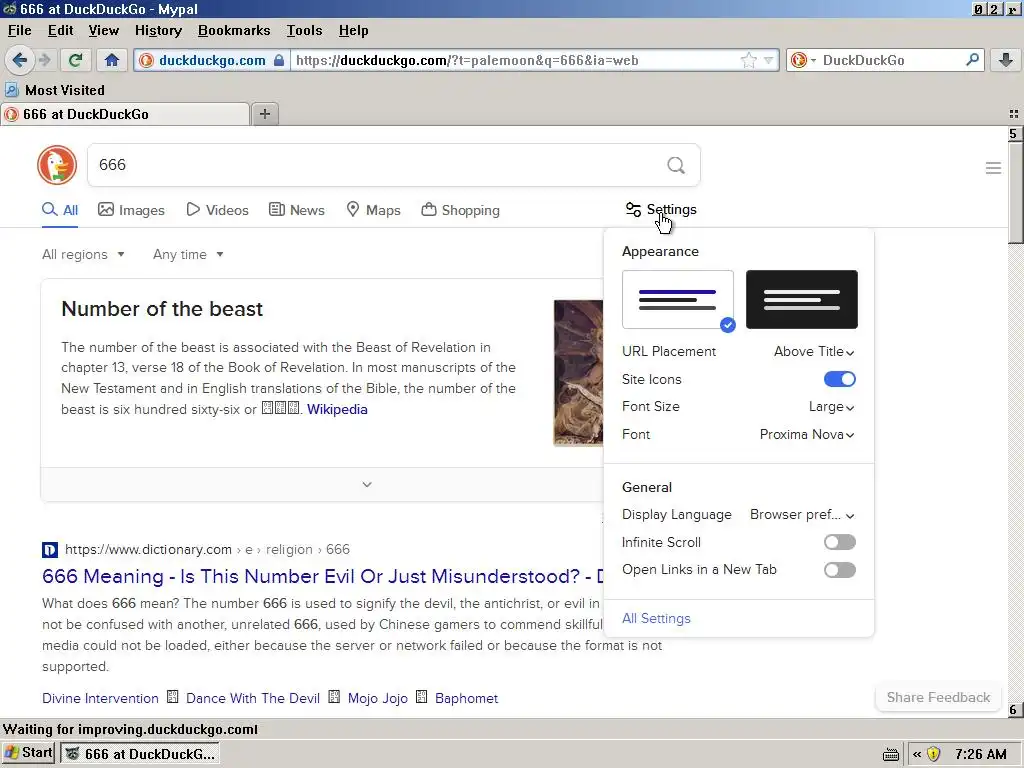Open the Home page icon
Screen dimensions: 1024x768
(x=112, y=60)
